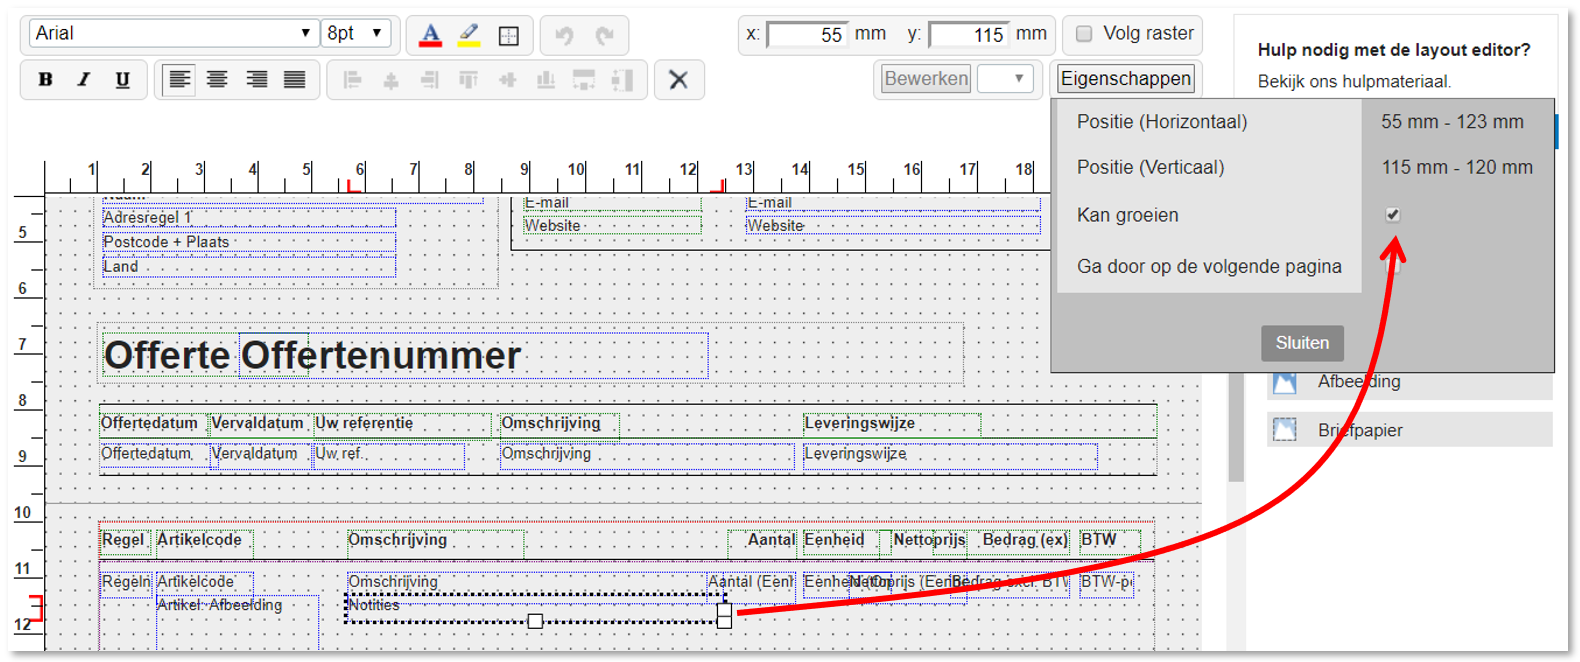Select the Briefpapier item in sidebar
Viewport: 1580px width, 662px height.
[1359, 430]
